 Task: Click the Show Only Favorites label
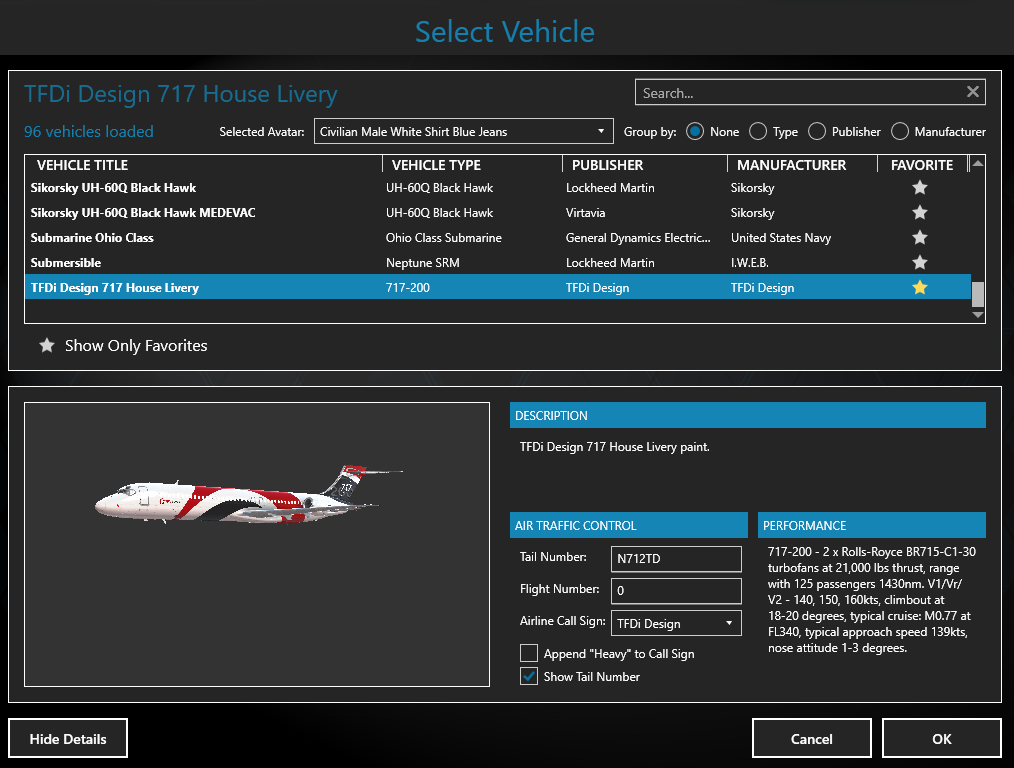[x=136, y=345]
